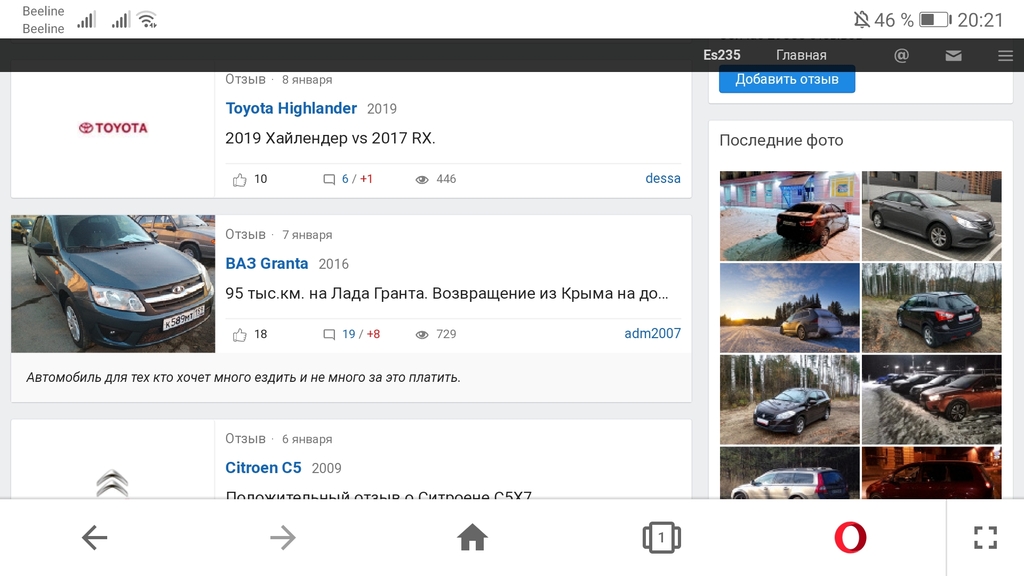1024x576 pixels.
Task: Click the date '7 января'
Action: click(307, 235)
